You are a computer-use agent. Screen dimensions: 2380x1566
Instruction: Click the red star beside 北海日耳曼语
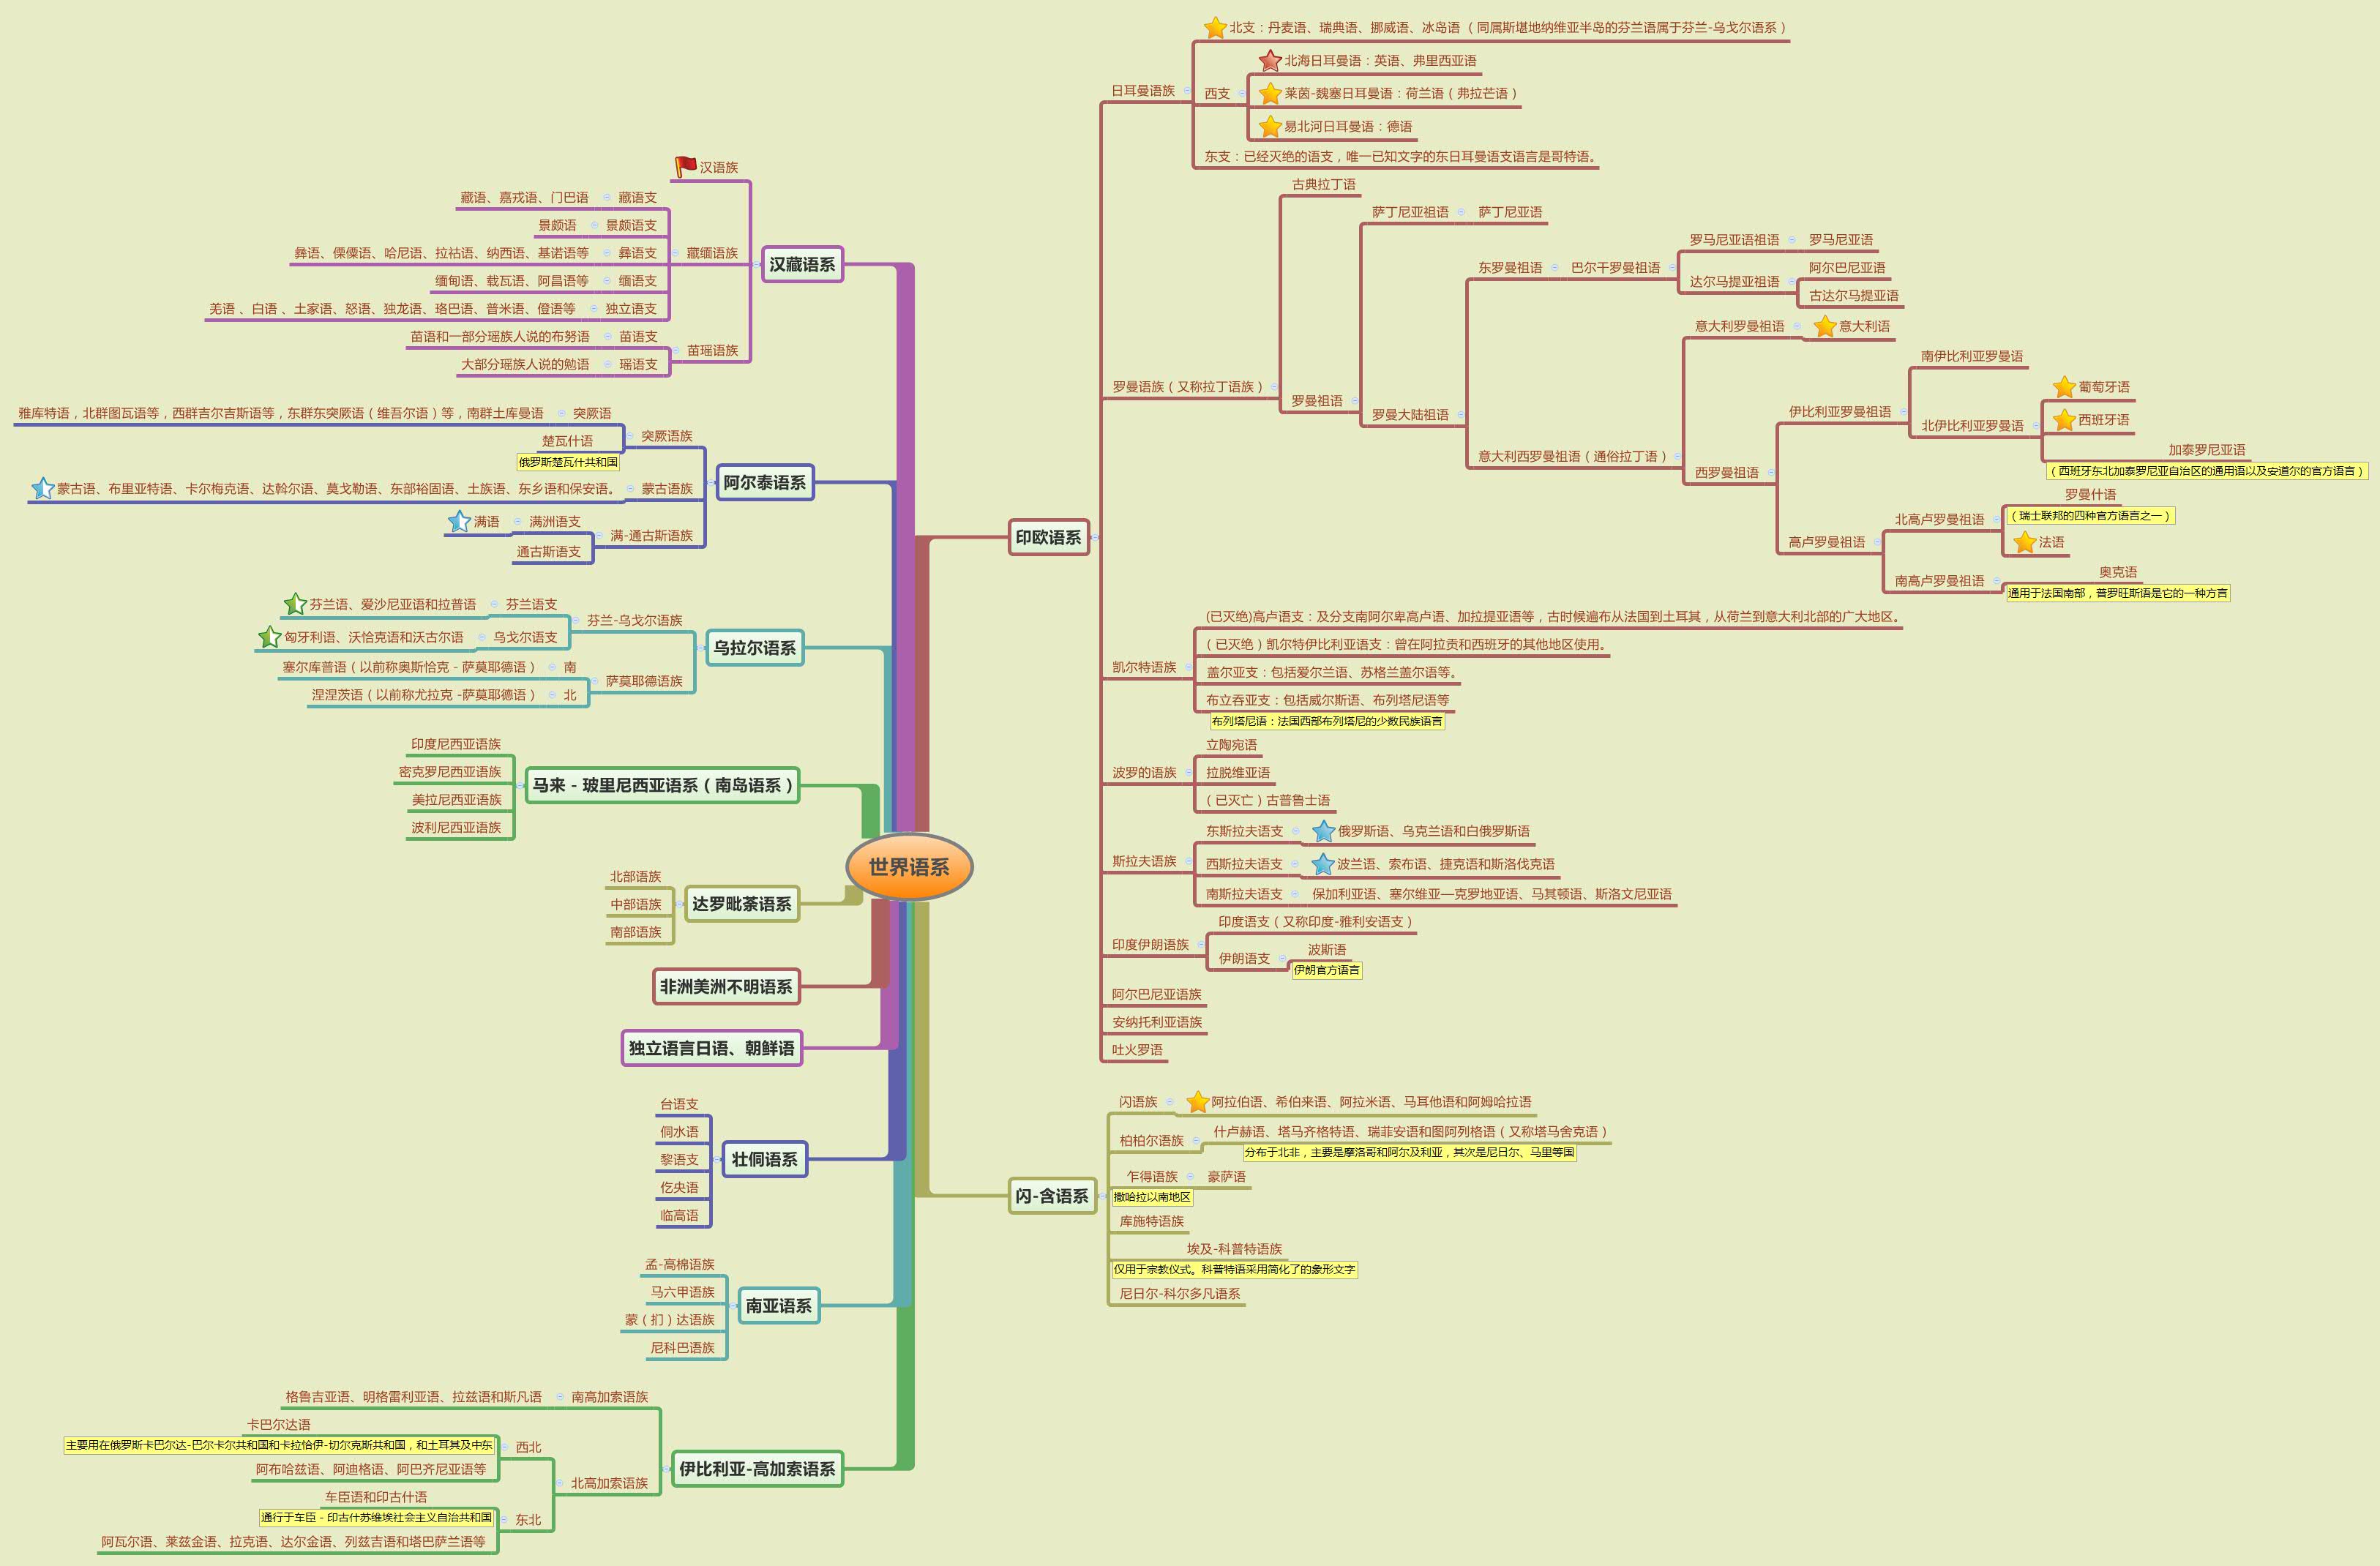(1270, 61)
